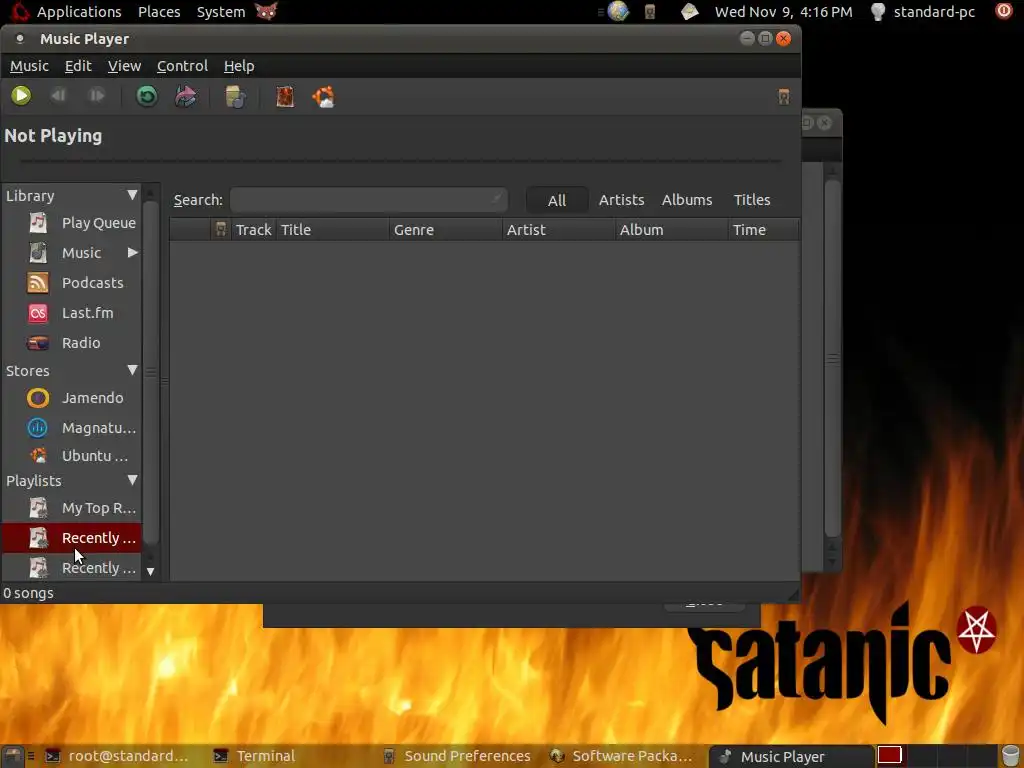Select Music library in sidebar

[72, 253]
